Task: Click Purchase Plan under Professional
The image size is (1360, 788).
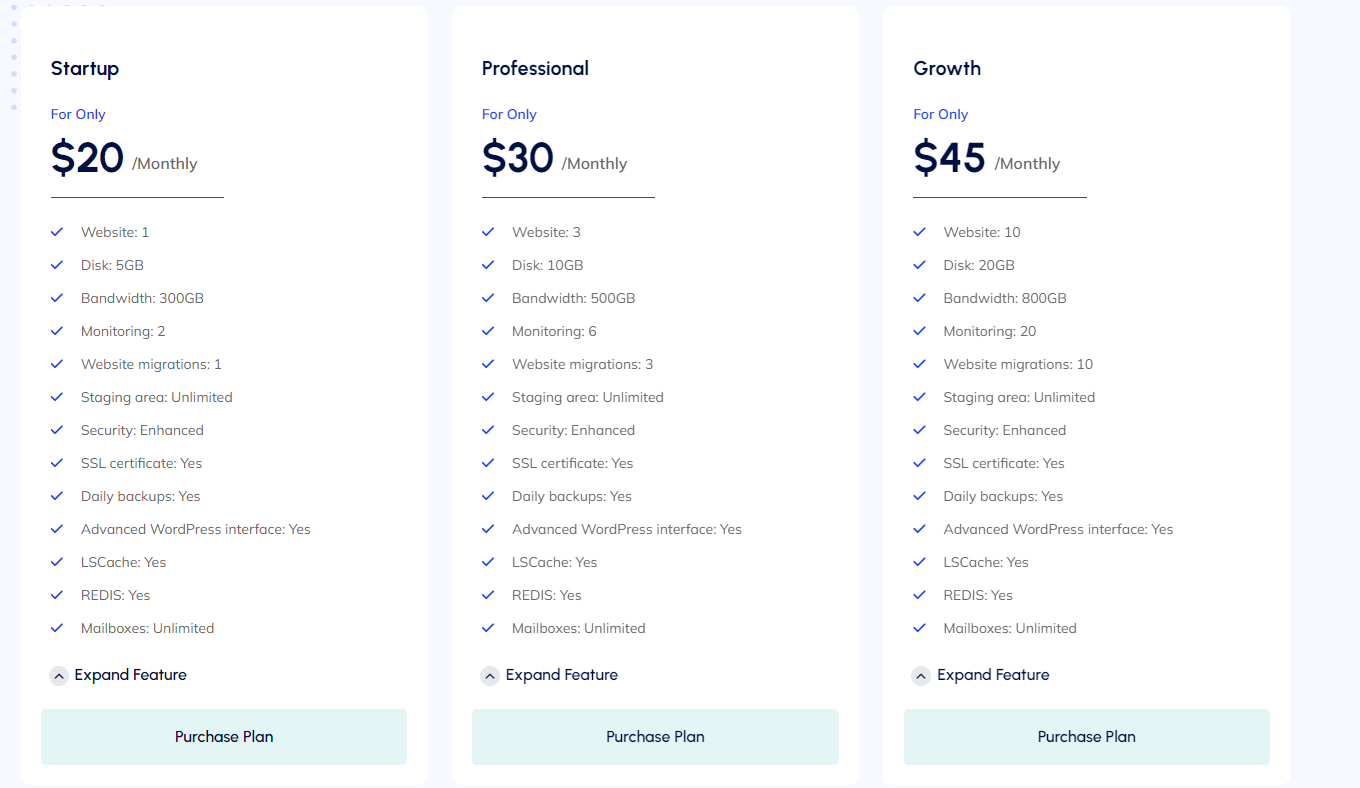Action: pyautogui.click(x=655, y=736)
